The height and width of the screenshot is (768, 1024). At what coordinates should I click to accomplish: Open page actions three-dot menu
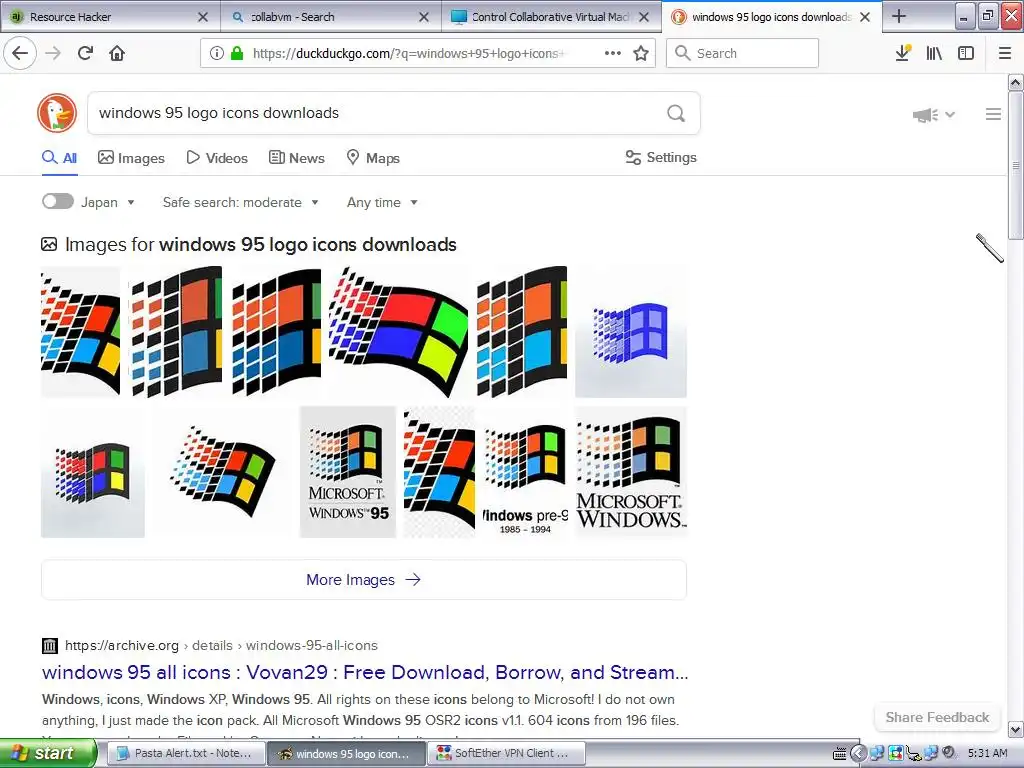point(613,53)
